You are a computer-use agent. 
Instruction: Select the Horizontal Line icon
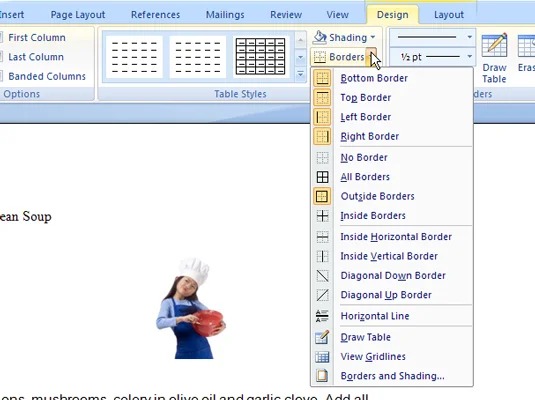point(322,316)
